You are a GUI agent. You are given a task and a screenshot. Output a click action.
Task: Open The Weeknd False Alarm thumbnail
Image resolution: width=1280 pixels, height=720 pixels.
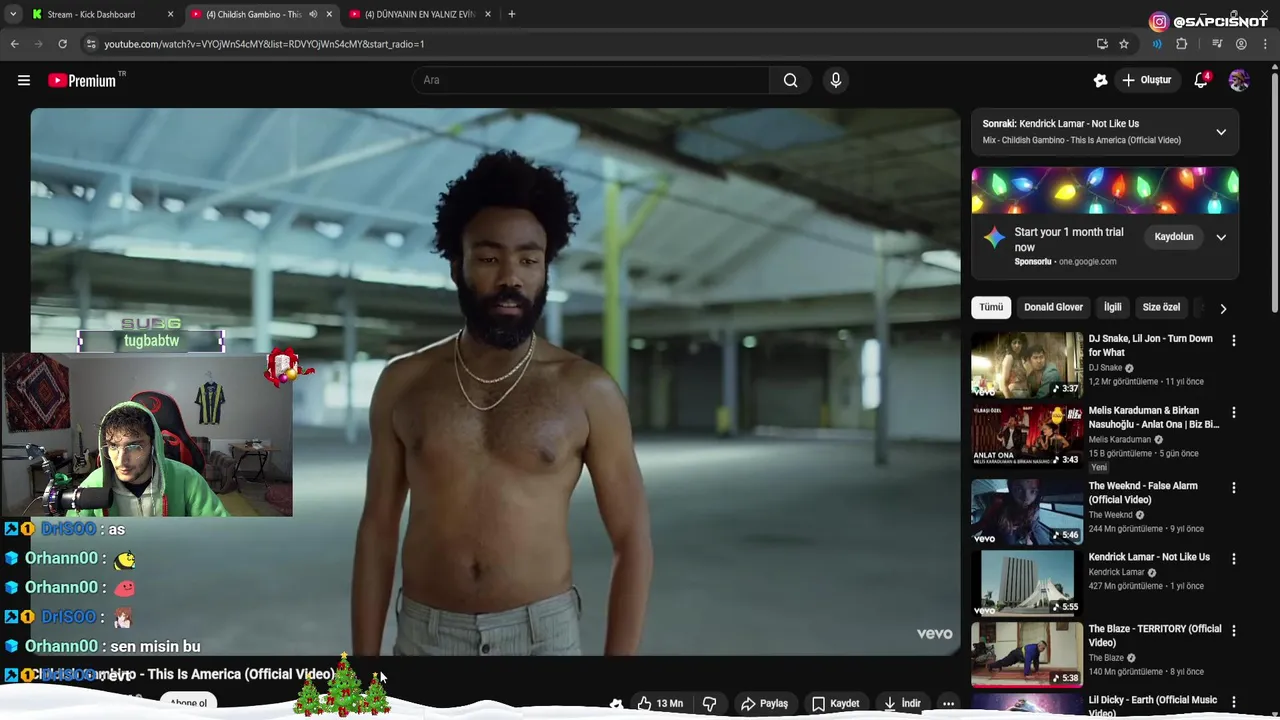coord(1027,511)
